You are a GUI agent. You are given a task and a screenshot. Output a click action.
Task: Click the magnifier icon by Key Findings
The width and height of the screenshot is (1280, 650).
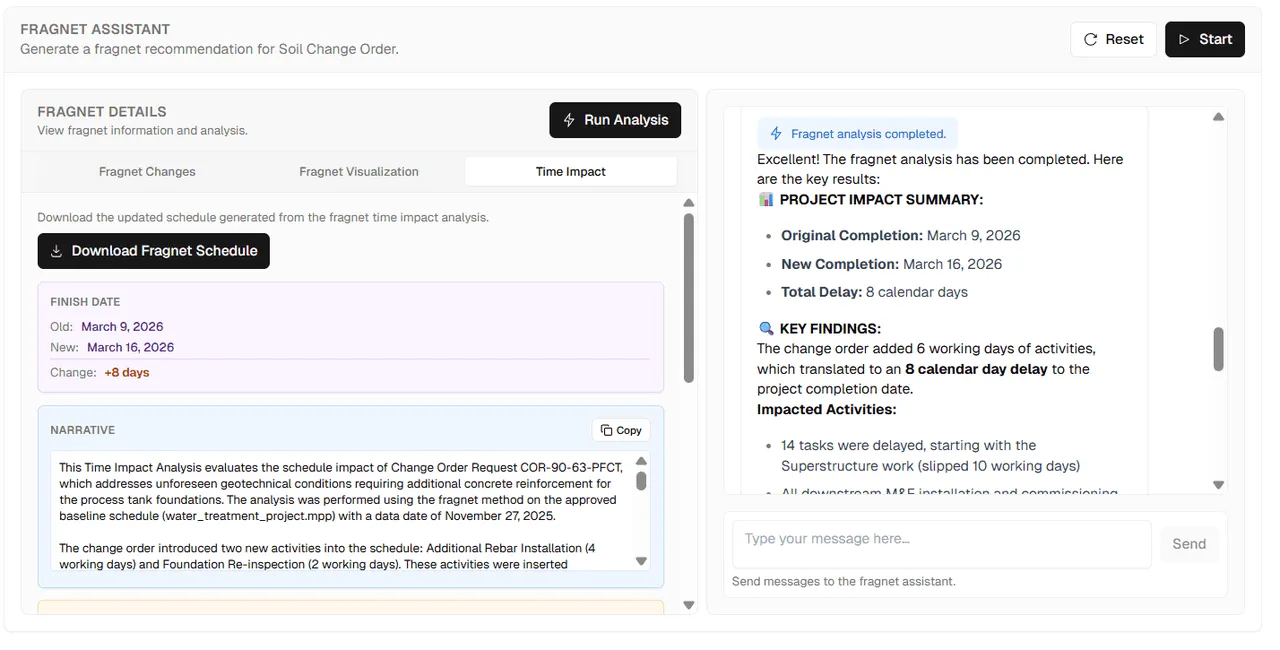tap(766, 328)
